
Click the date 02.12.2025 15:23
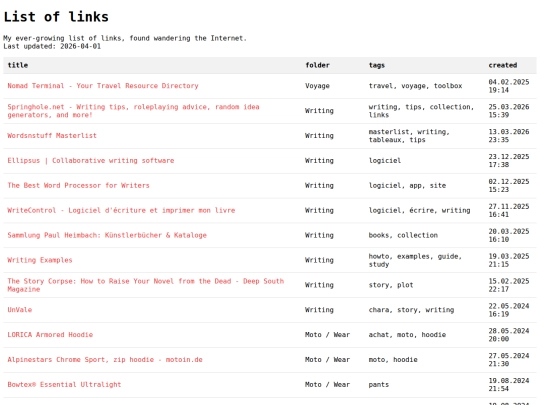click(x=509, y=185)
